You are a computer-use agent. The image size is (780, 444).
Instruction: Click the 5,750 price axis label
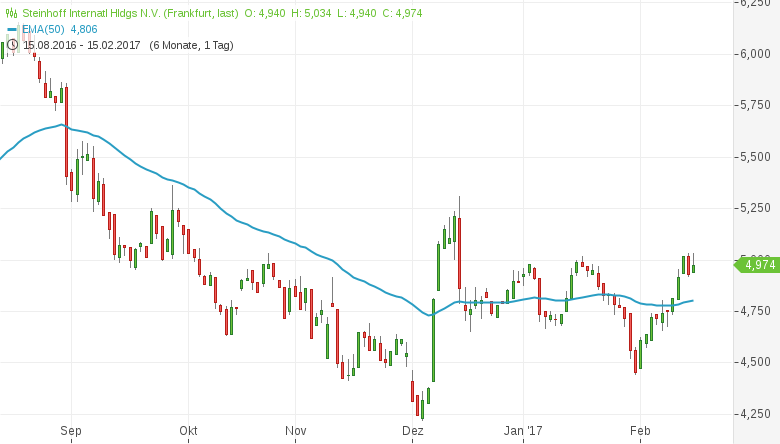756,105
